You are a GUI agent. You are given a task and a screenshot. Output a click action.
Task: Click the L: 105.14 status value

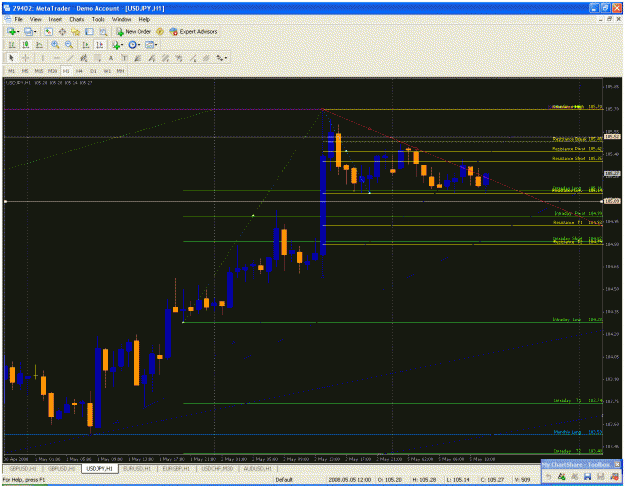click(x=456, y=480)
